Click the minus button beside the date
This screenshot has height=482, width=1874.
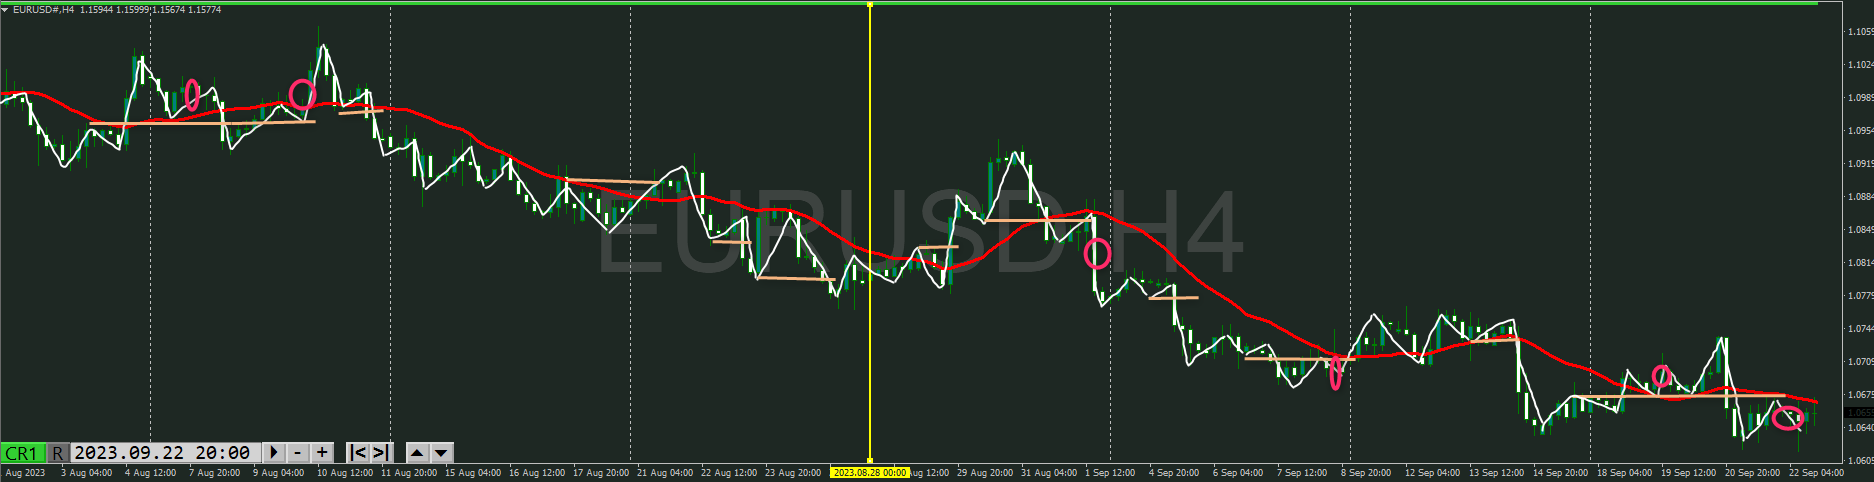coord(297,453)
